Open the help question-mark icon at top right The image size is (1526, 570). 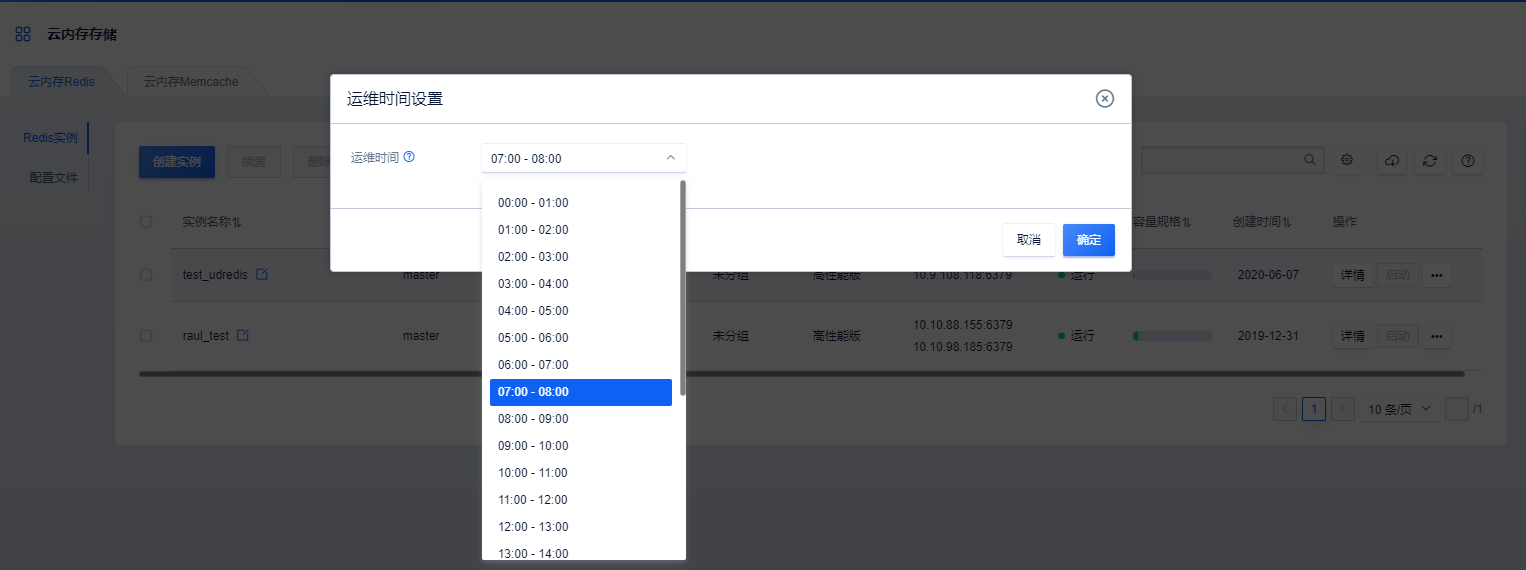click(x=1467, y=160)
